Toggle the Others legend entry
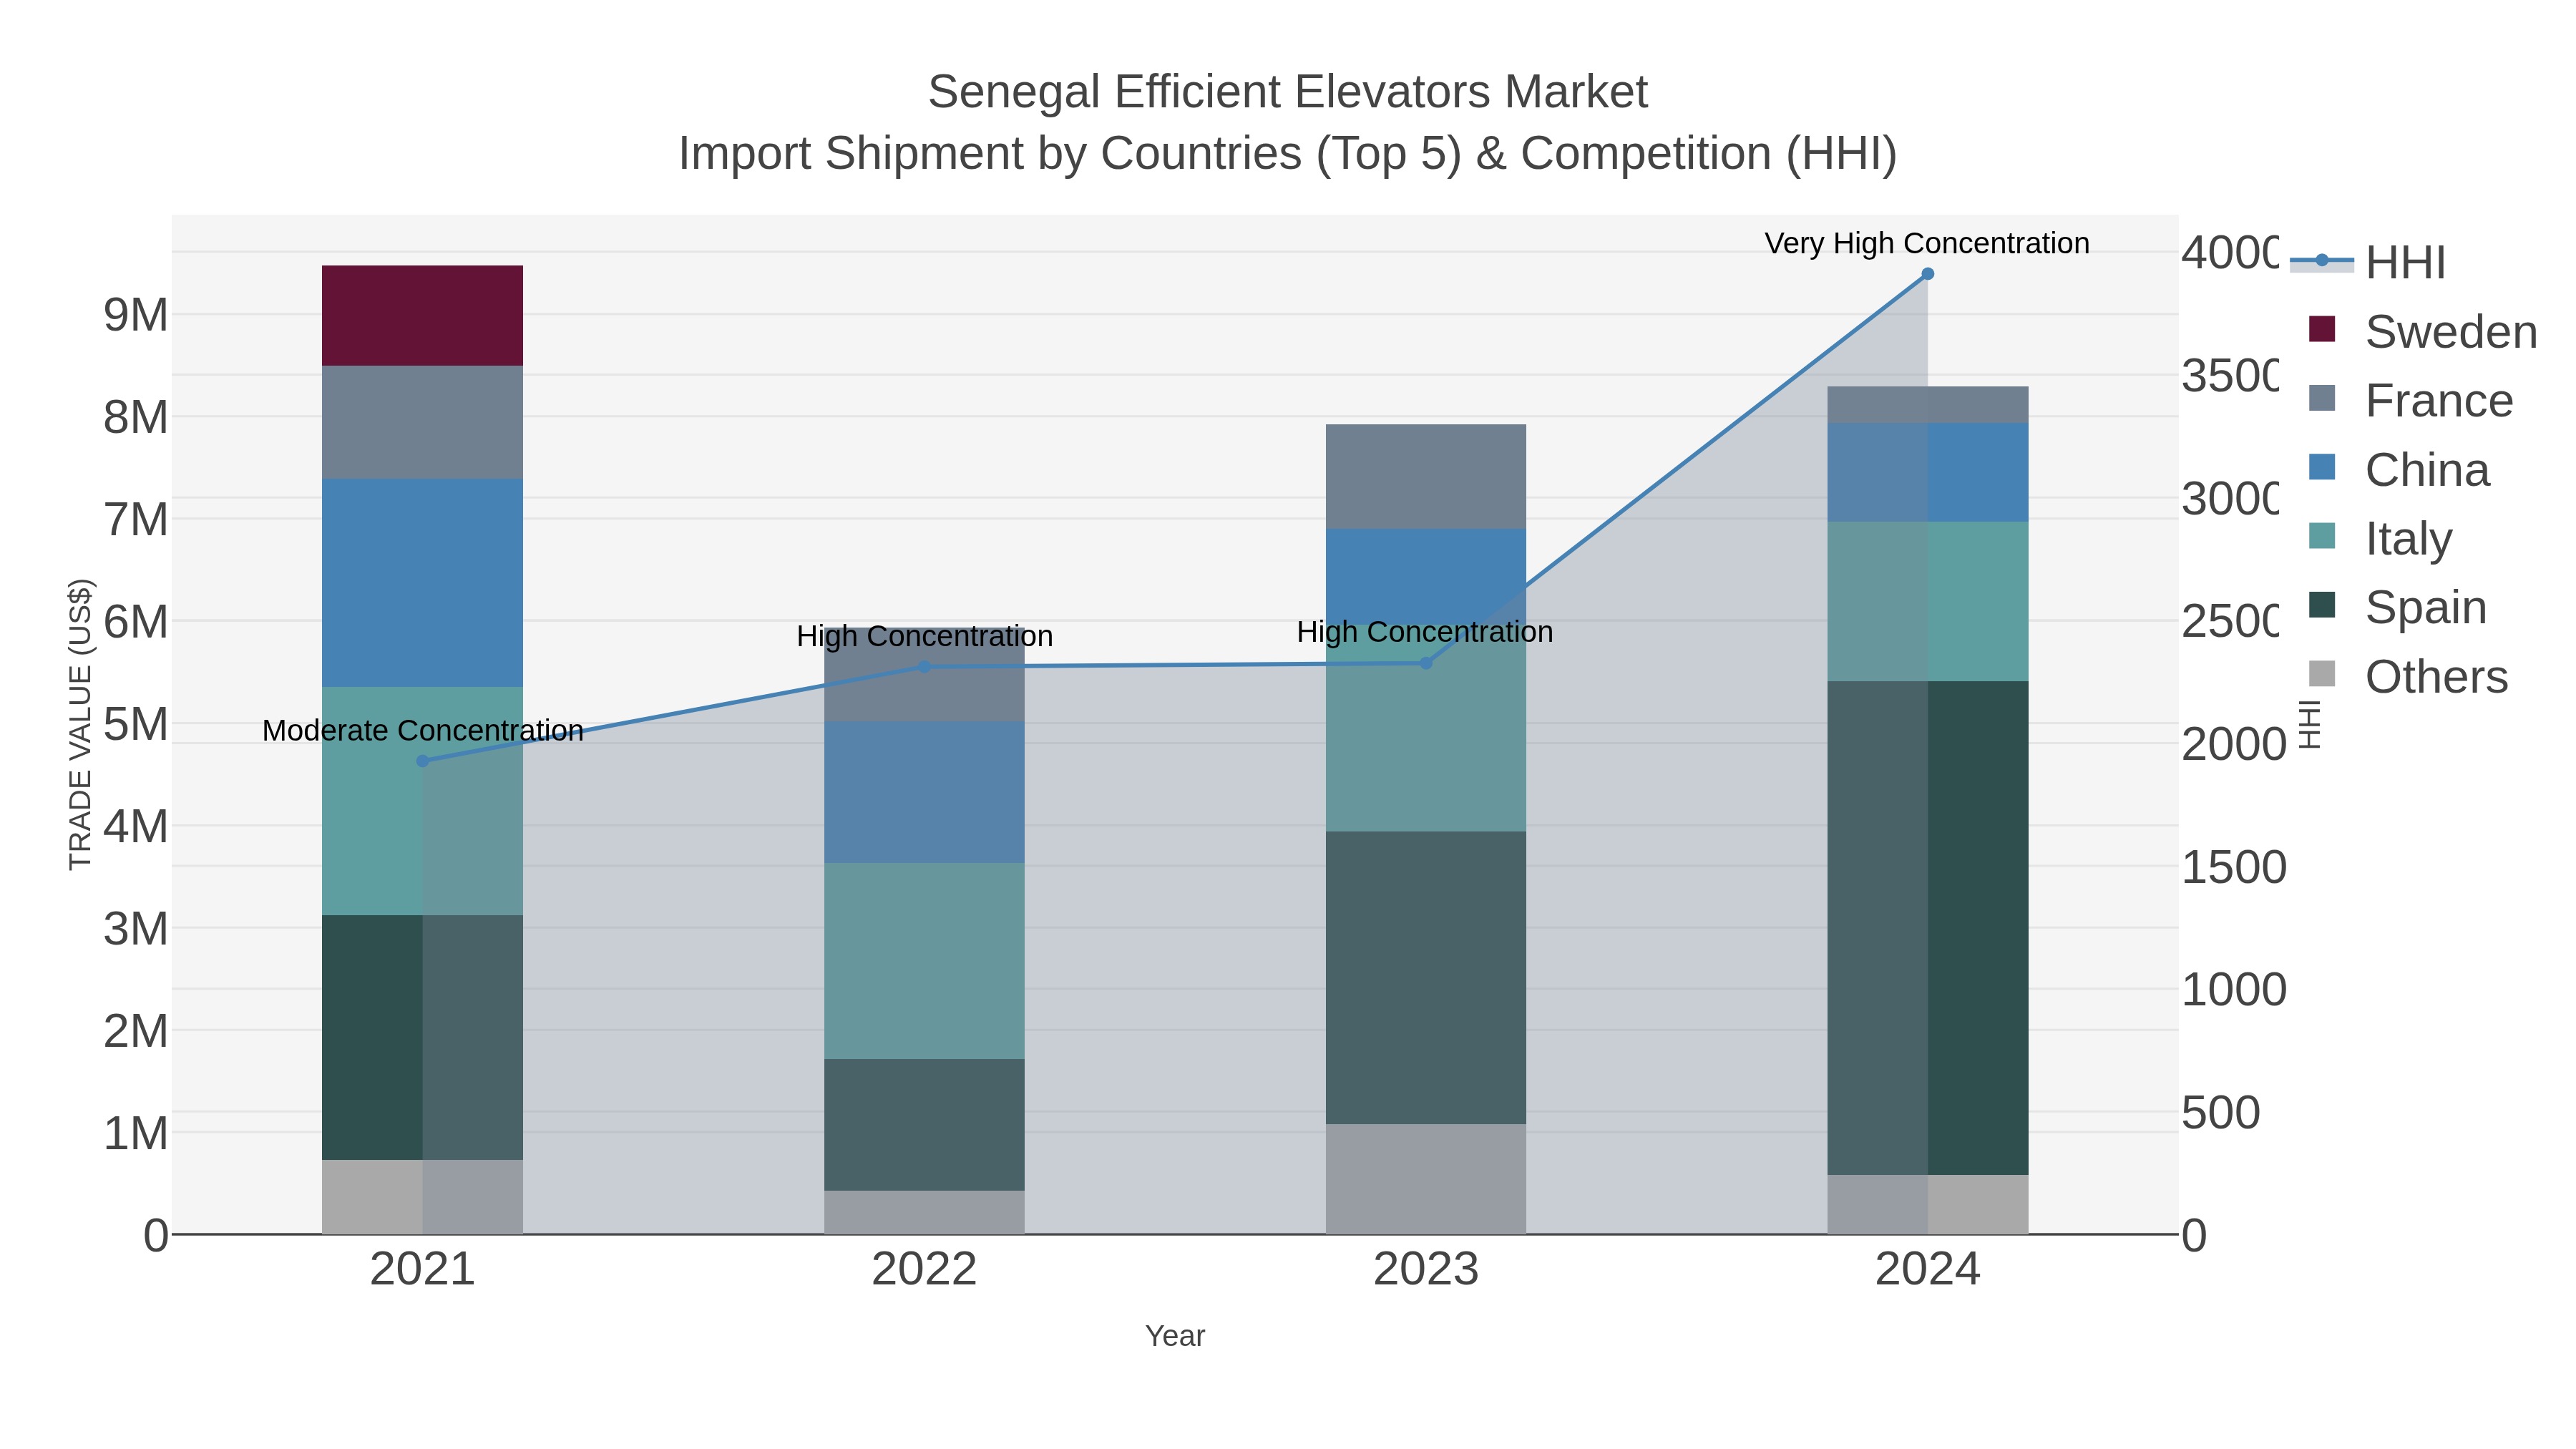2576x1449 pixels. click(2408, 676)
